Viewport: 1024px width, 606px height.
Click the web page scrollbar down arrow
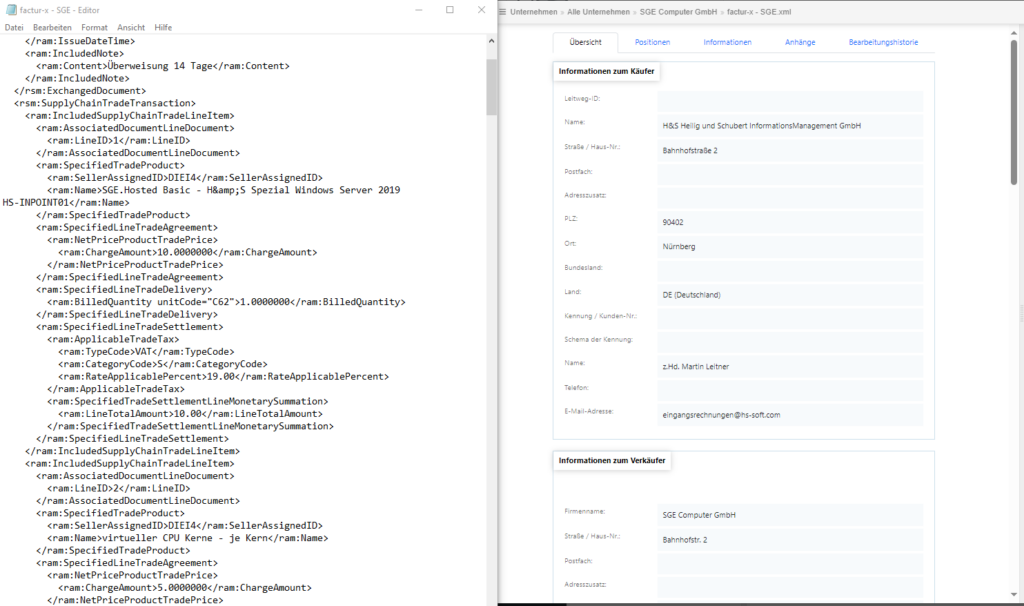[x=1014, y=594]
